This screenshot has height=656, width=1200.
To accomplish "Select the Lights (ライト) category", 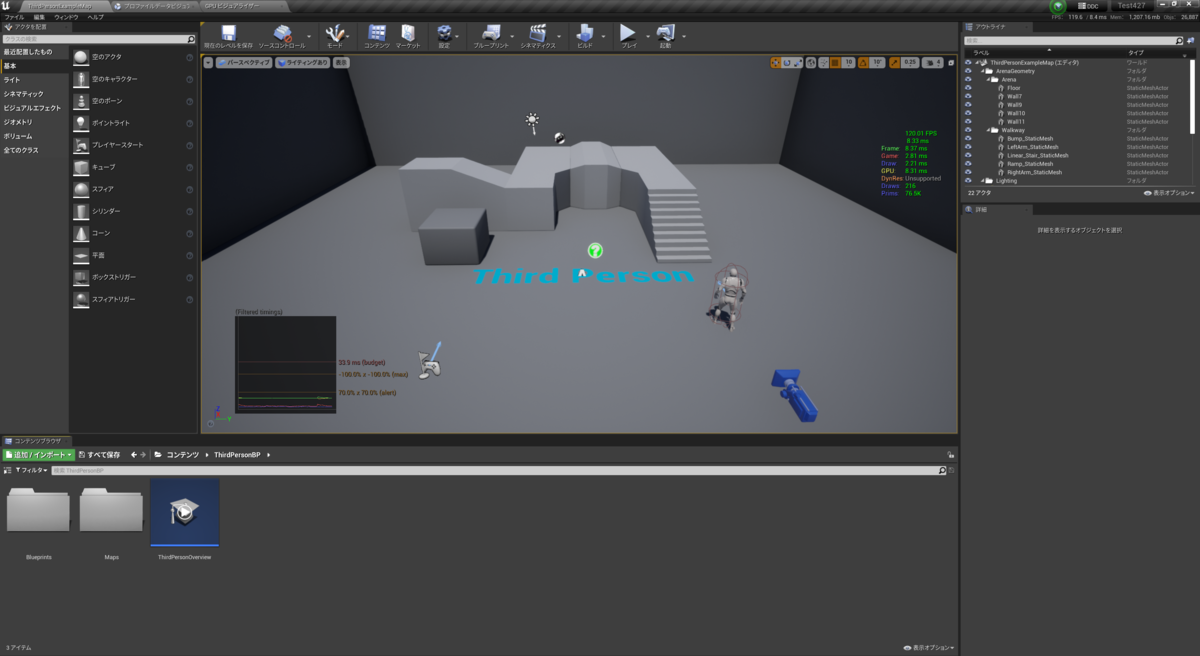I will tap(12, 80).
